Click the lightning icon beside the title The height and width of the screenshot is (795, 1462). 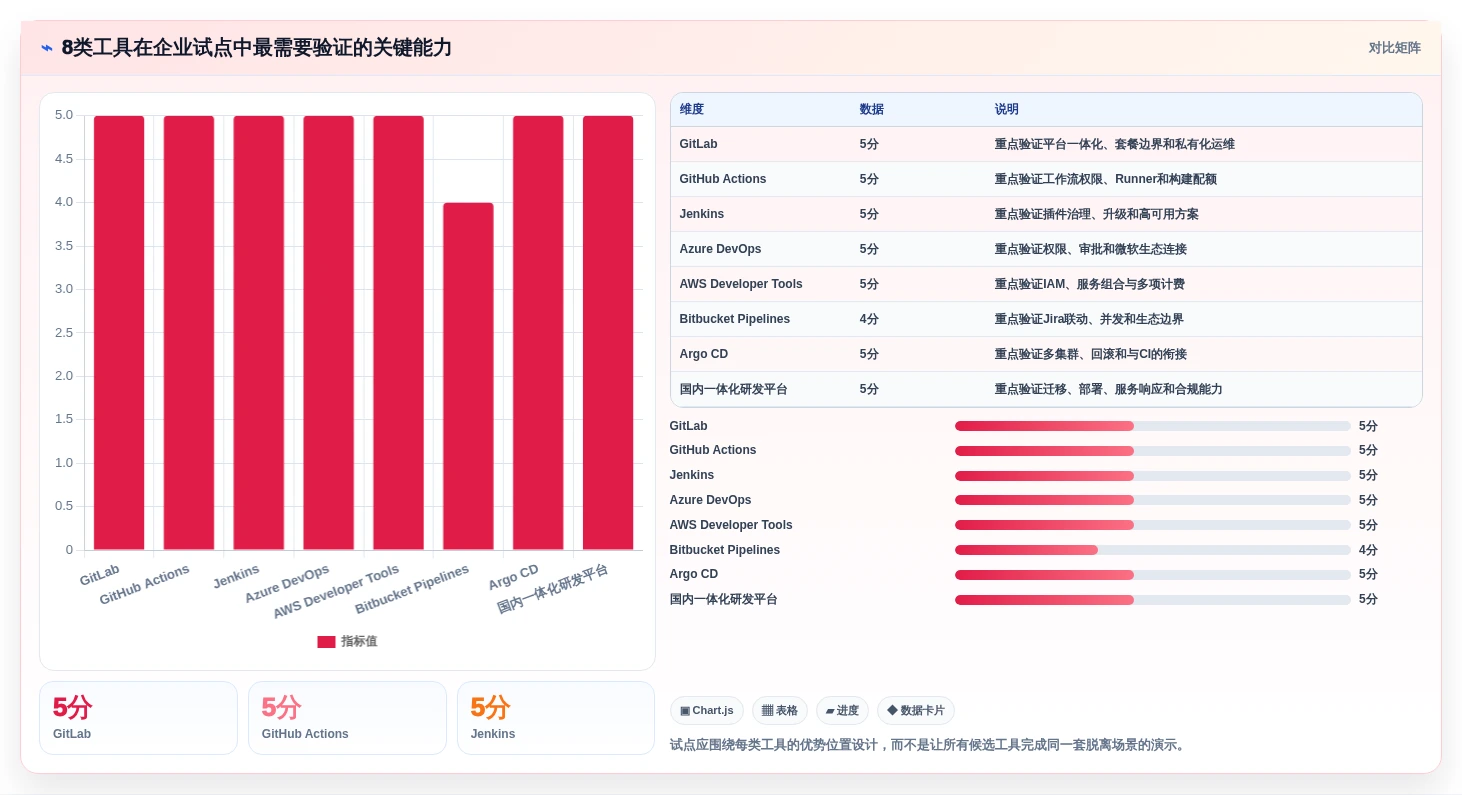pyautogui.click(x=47, y=48)
